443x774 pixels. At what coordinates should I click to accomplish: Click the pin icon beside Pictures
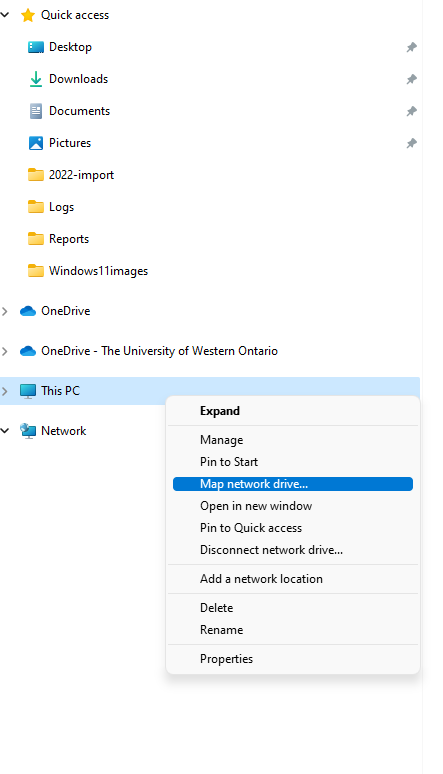point(411,144)
